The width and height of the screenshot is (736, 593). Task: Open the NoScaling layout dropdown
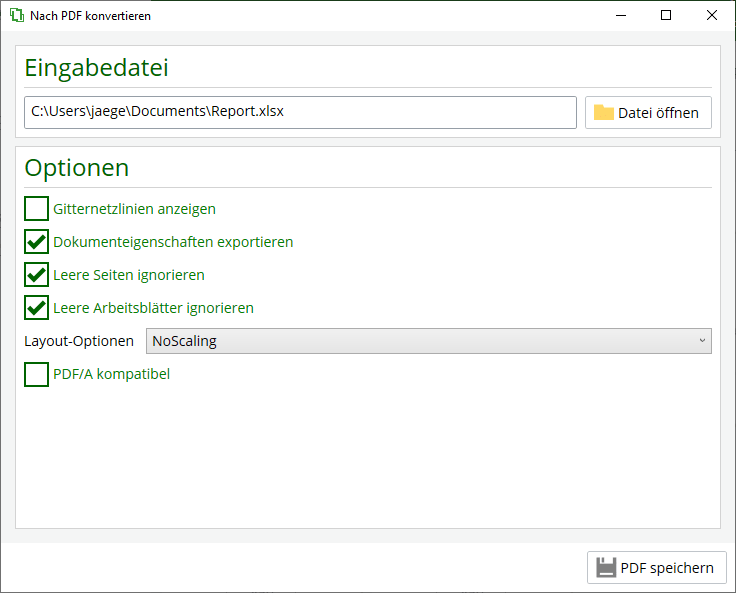(x=428, y=341)
